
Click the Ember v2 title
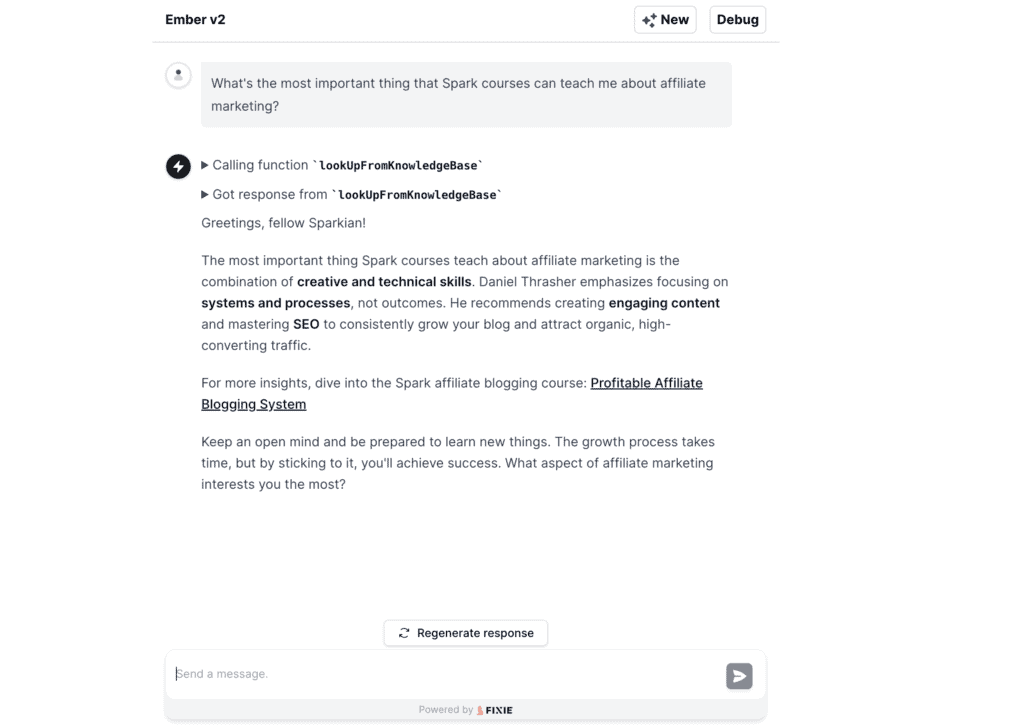coord(195,20)
